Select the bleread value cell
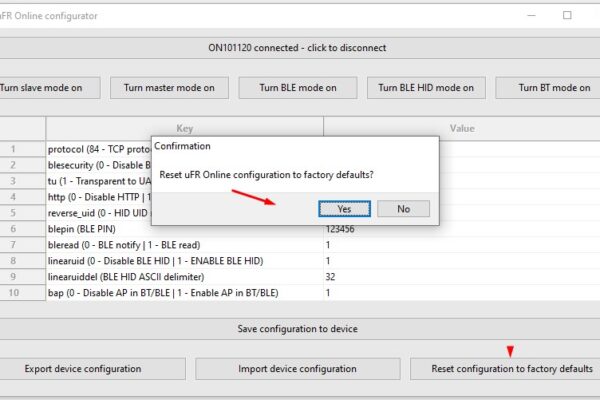Image resolution: width=600 pixels, height=400 pixels. tap(461, 245)
